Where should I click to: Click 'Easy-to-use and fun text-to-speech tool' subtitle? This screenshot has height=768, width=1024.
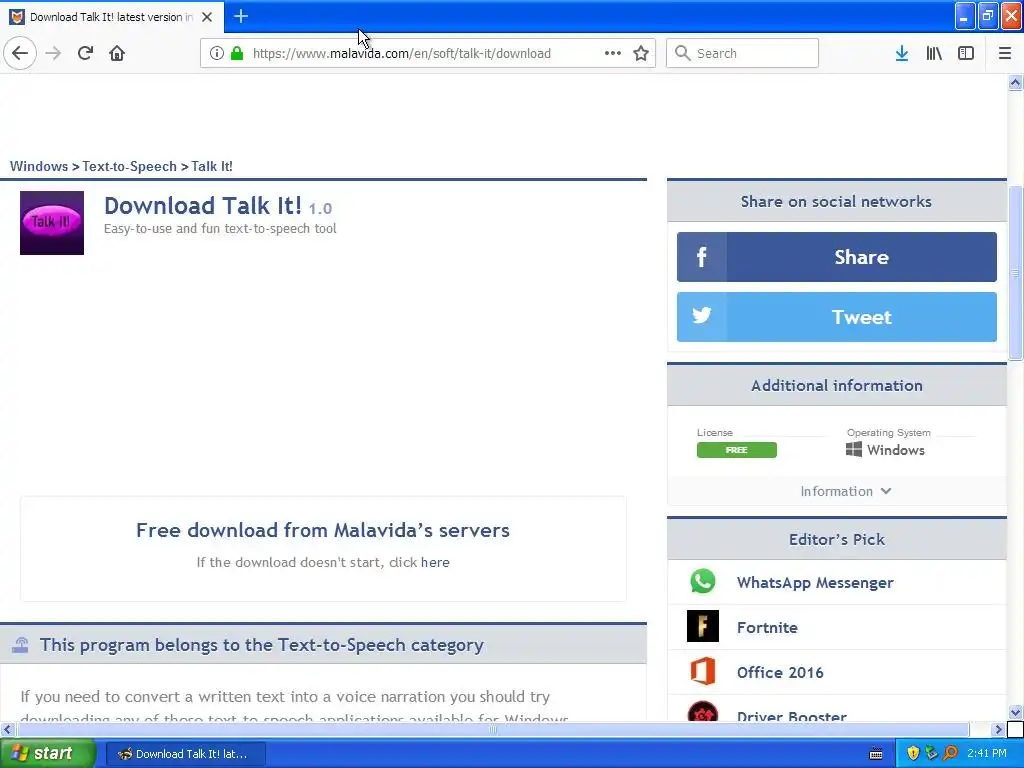coord(220,229)
